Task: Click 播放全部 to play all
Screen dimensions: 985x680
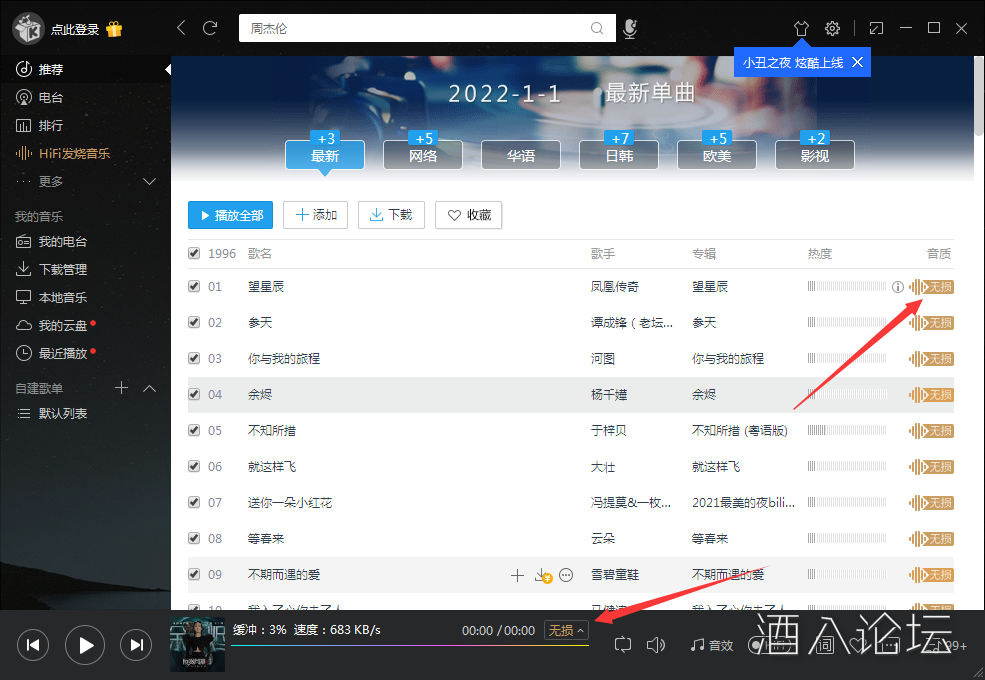Action: [x=231, y=215]
